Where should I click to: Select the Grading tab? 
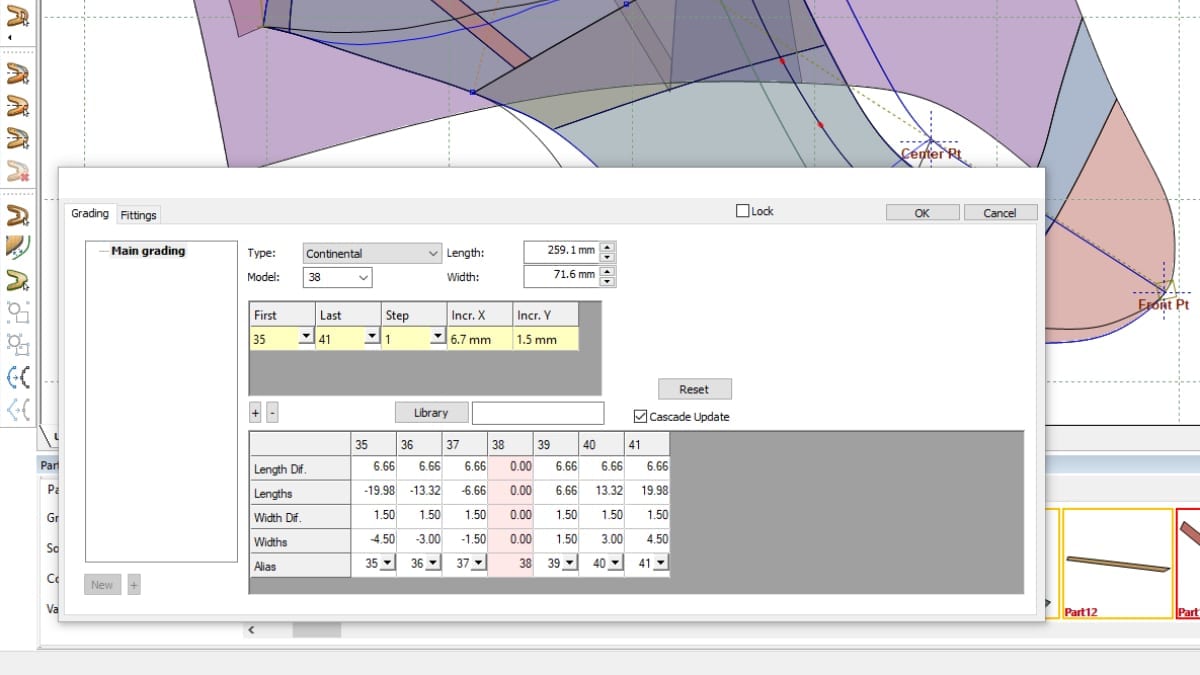click(x=89, y=213)
